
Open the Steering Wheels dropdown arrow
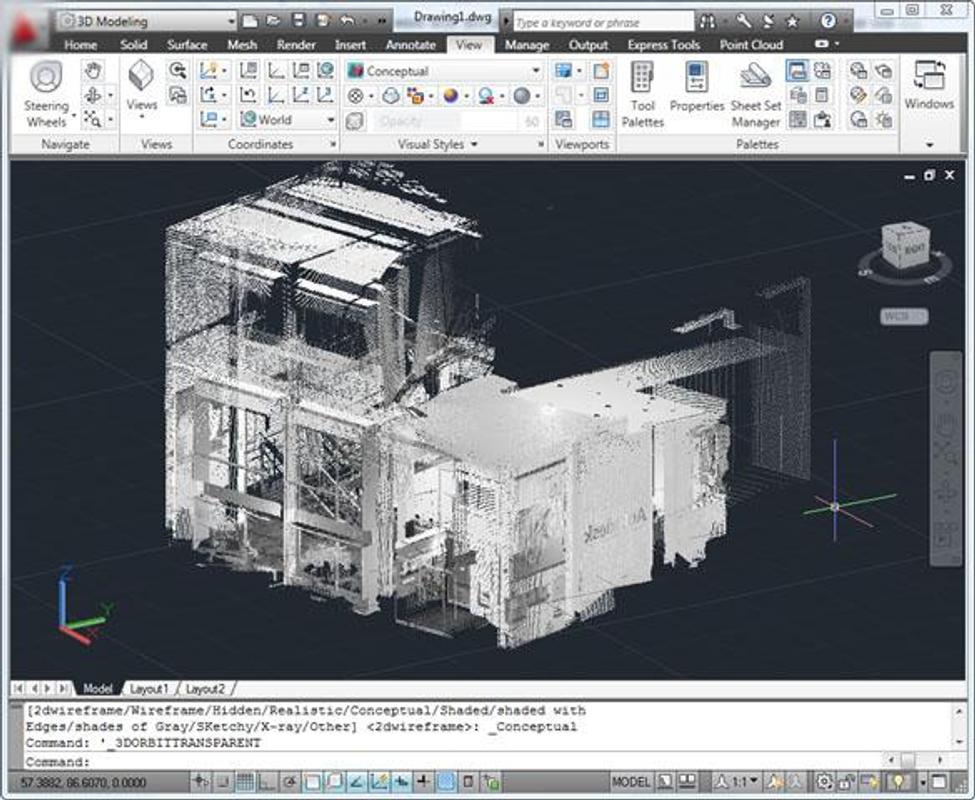75,116
